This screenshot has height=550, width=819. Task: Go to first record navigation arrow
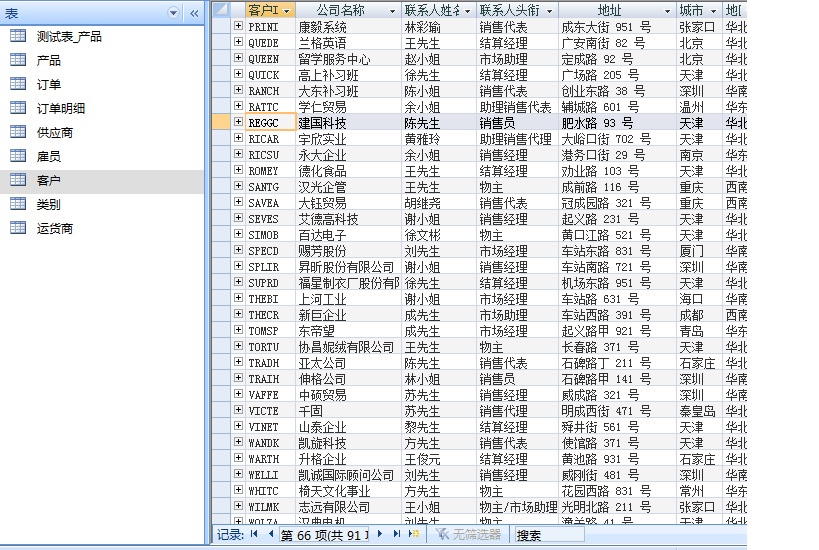pyautogui.click(x=254, y=535)
